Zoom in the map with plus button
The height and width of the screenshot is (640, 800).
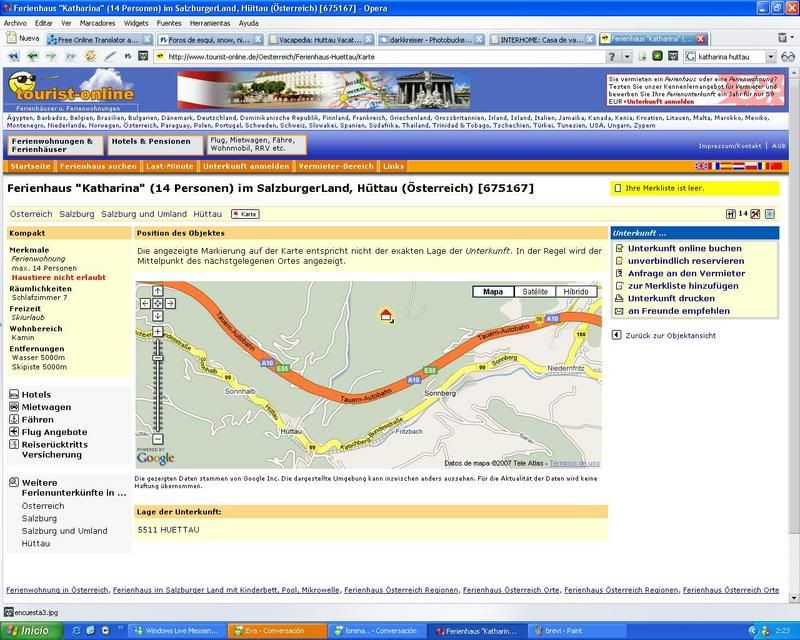(x=158, y=332)
